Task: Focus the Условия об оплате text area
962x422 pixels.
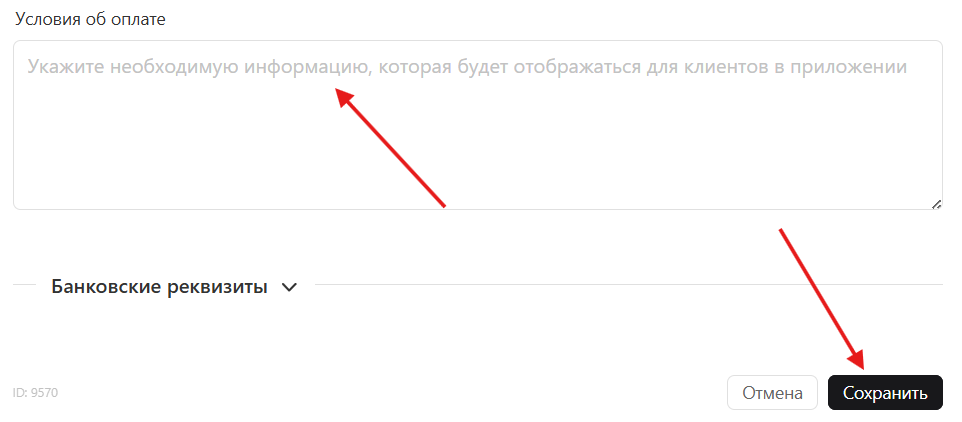Action: point(477,125)
